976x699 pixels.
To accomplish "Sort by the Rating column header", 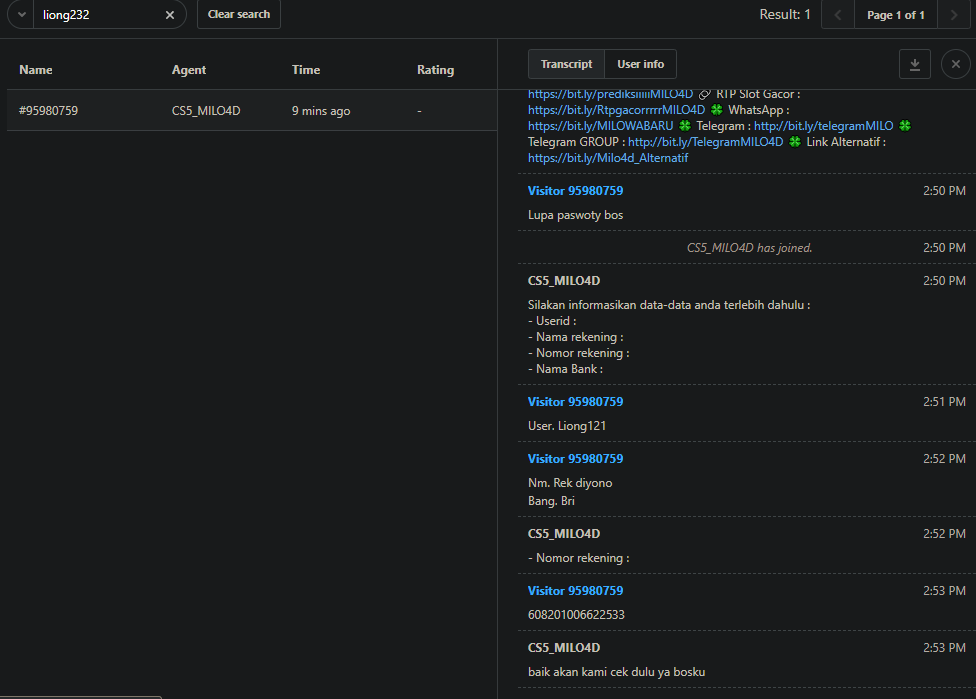I will click(x=435, y=70).
